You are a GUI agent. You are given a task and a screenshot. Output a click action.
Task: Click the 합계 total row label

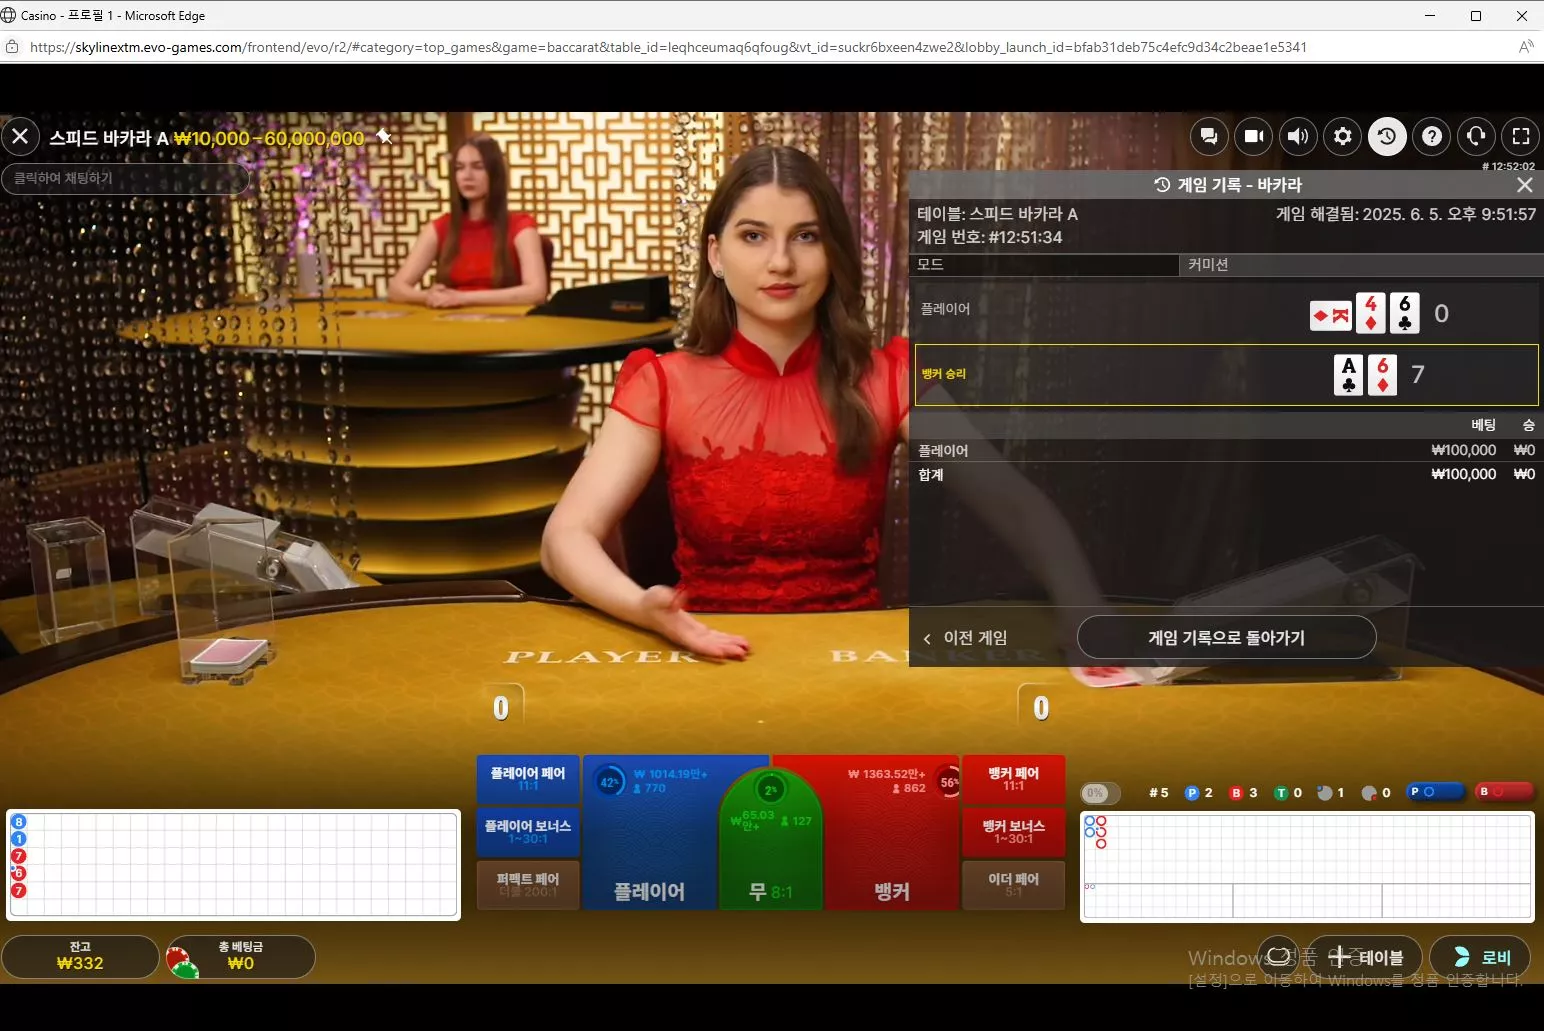point(931,475)
